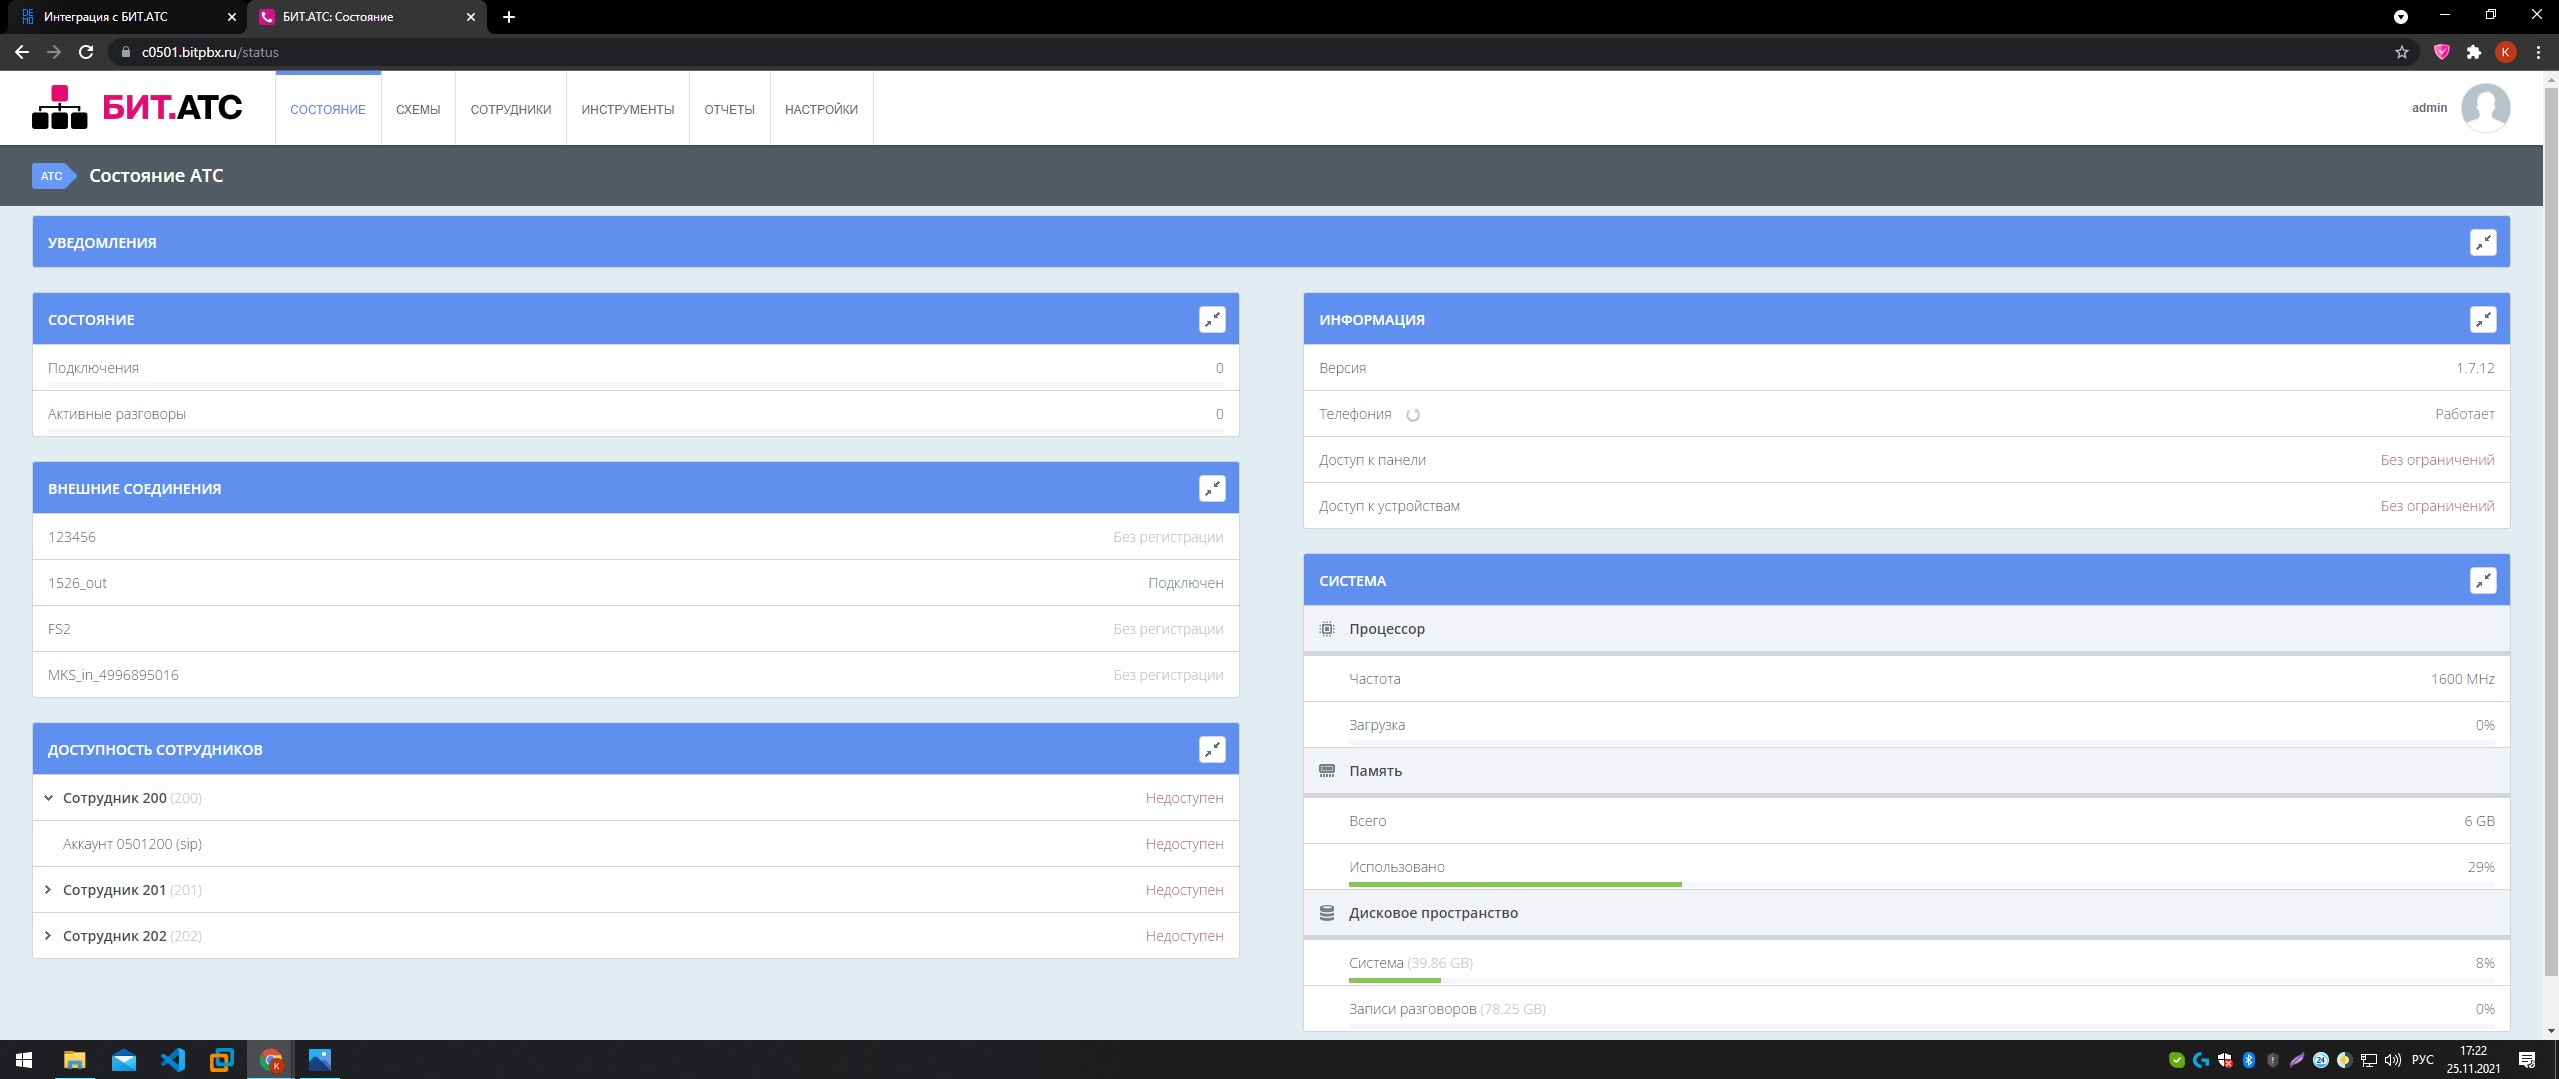Focus the browser address bar
This screenshot has width=2559, height=1079.
tap(1250, 52)
